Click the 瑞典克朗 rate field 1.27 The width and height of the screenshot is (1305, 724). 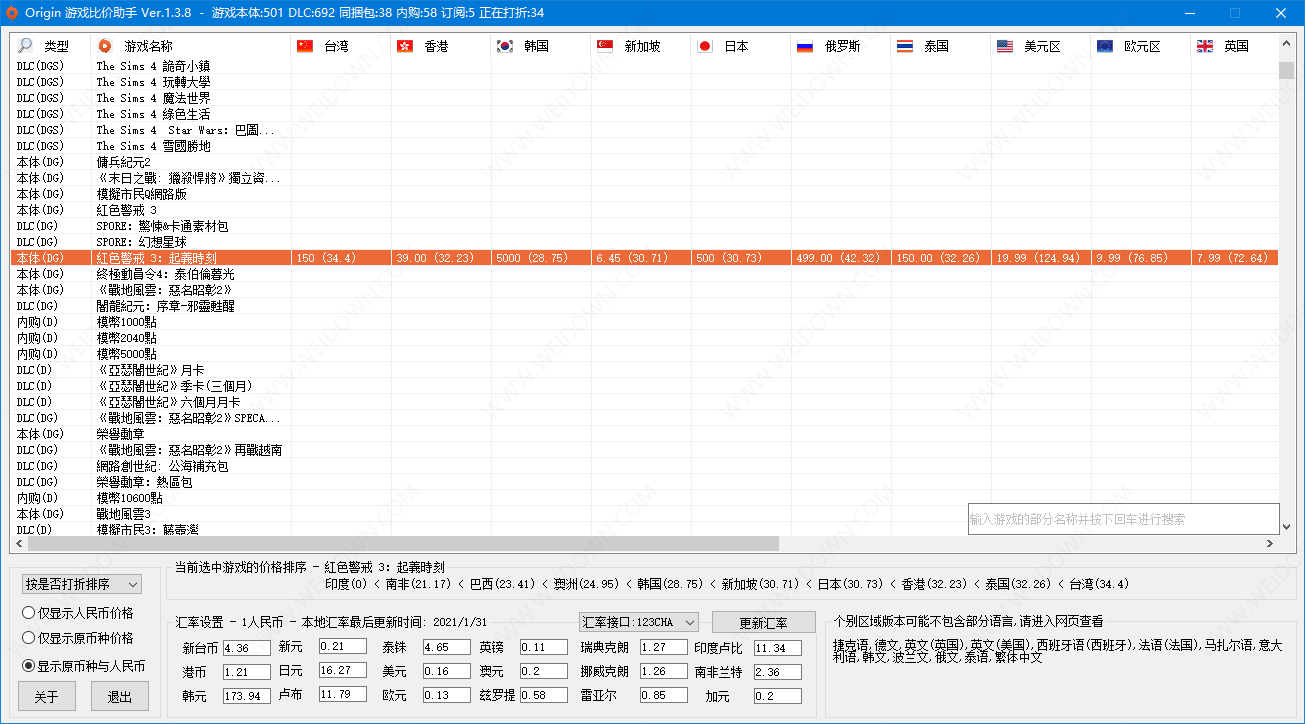tap(663, 647)
